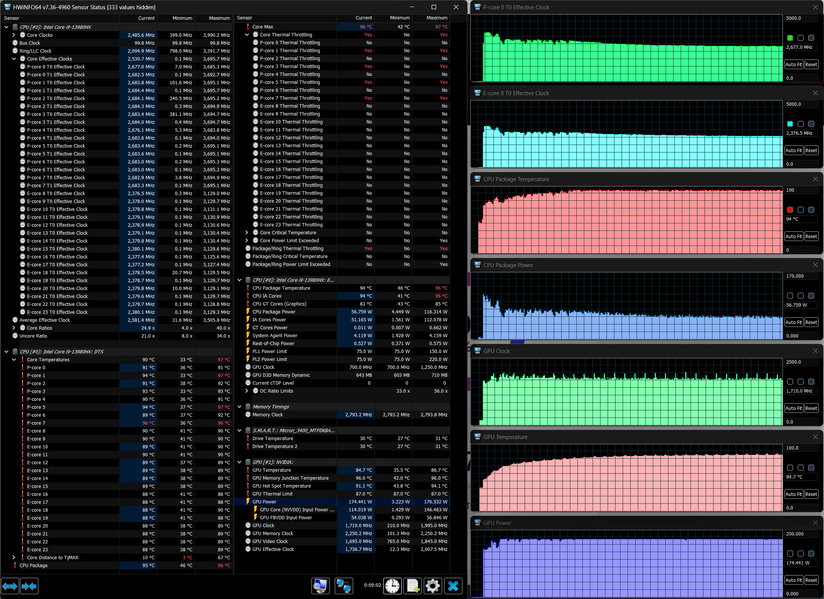Click the shrink-columns blue arrows icon
Viewport: 824px width, 599px height.
pos(29,586)
